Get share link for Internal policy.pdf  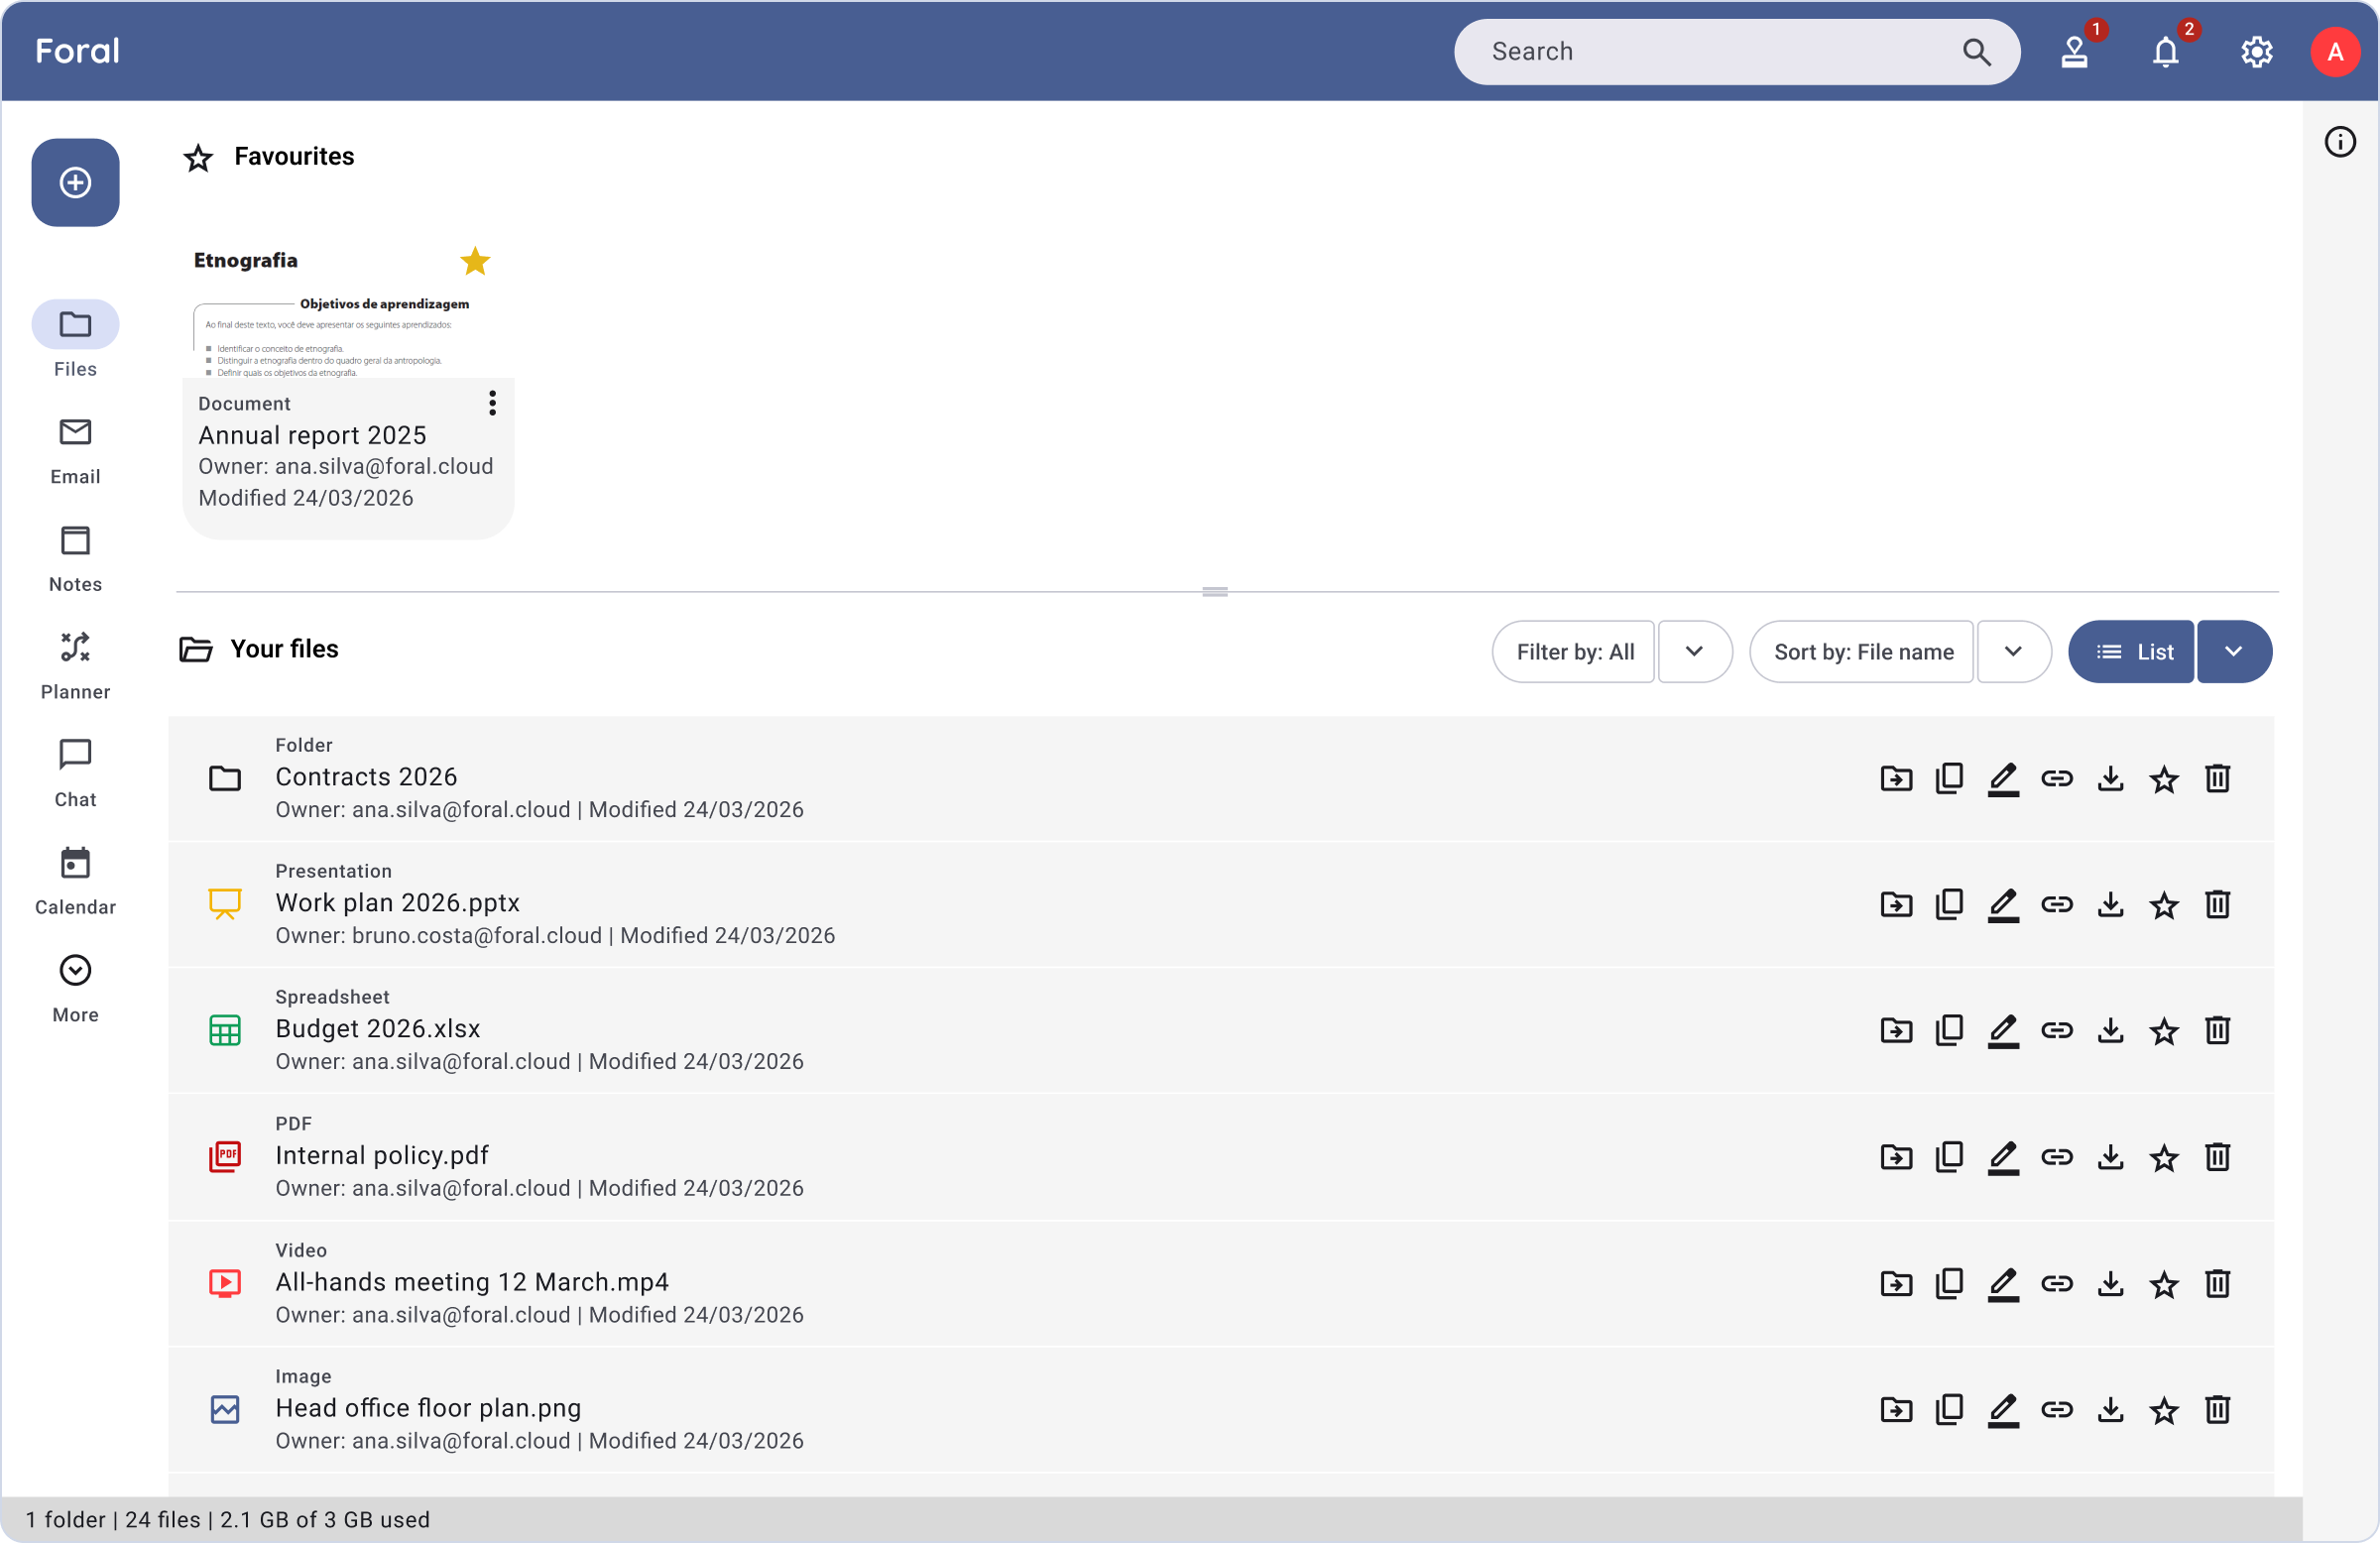pos(2057,1157)
